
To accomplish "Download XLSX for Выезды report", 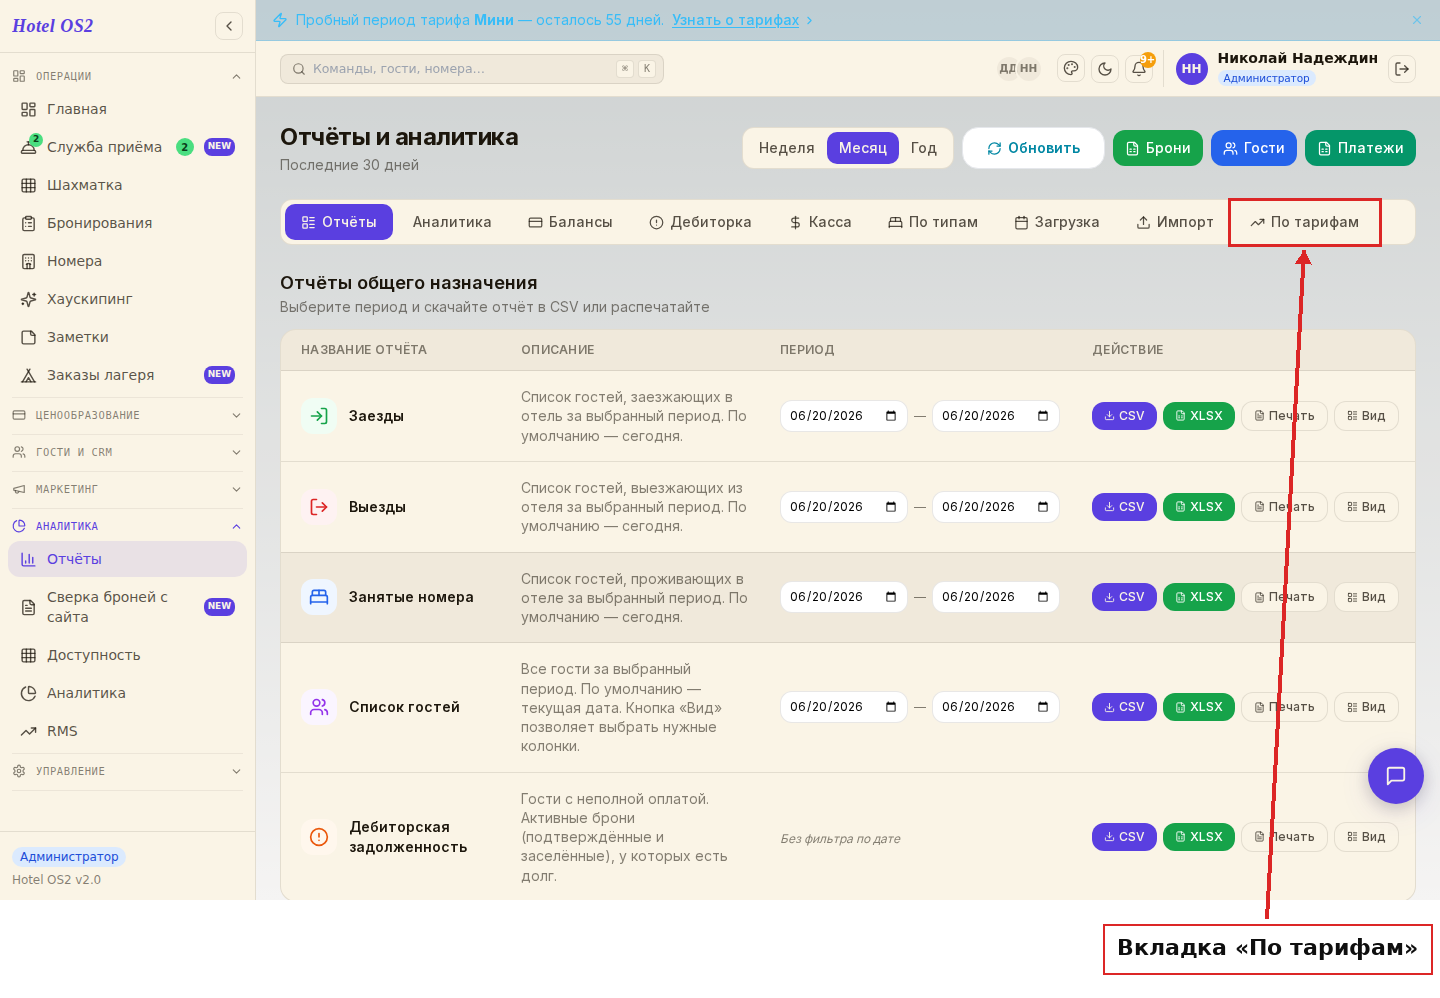I will (1199, 507).
